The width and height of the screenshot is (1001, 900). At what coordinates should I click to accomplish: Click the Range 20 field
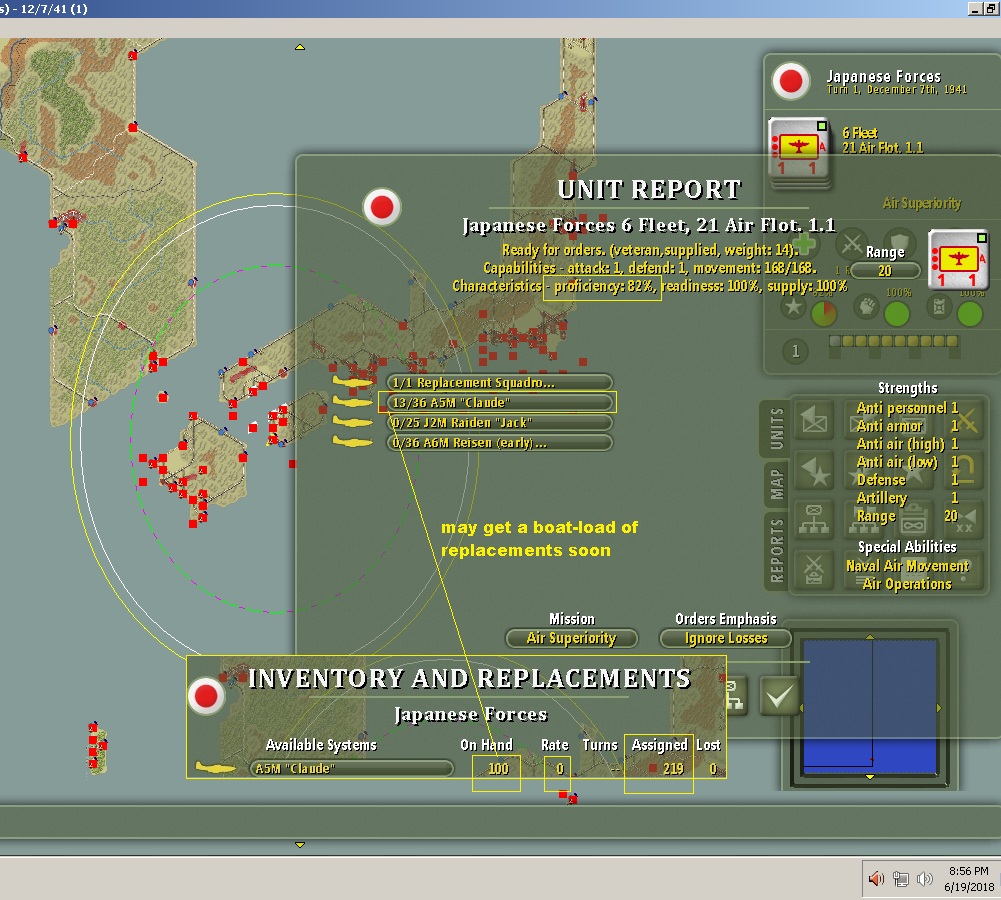885,271
